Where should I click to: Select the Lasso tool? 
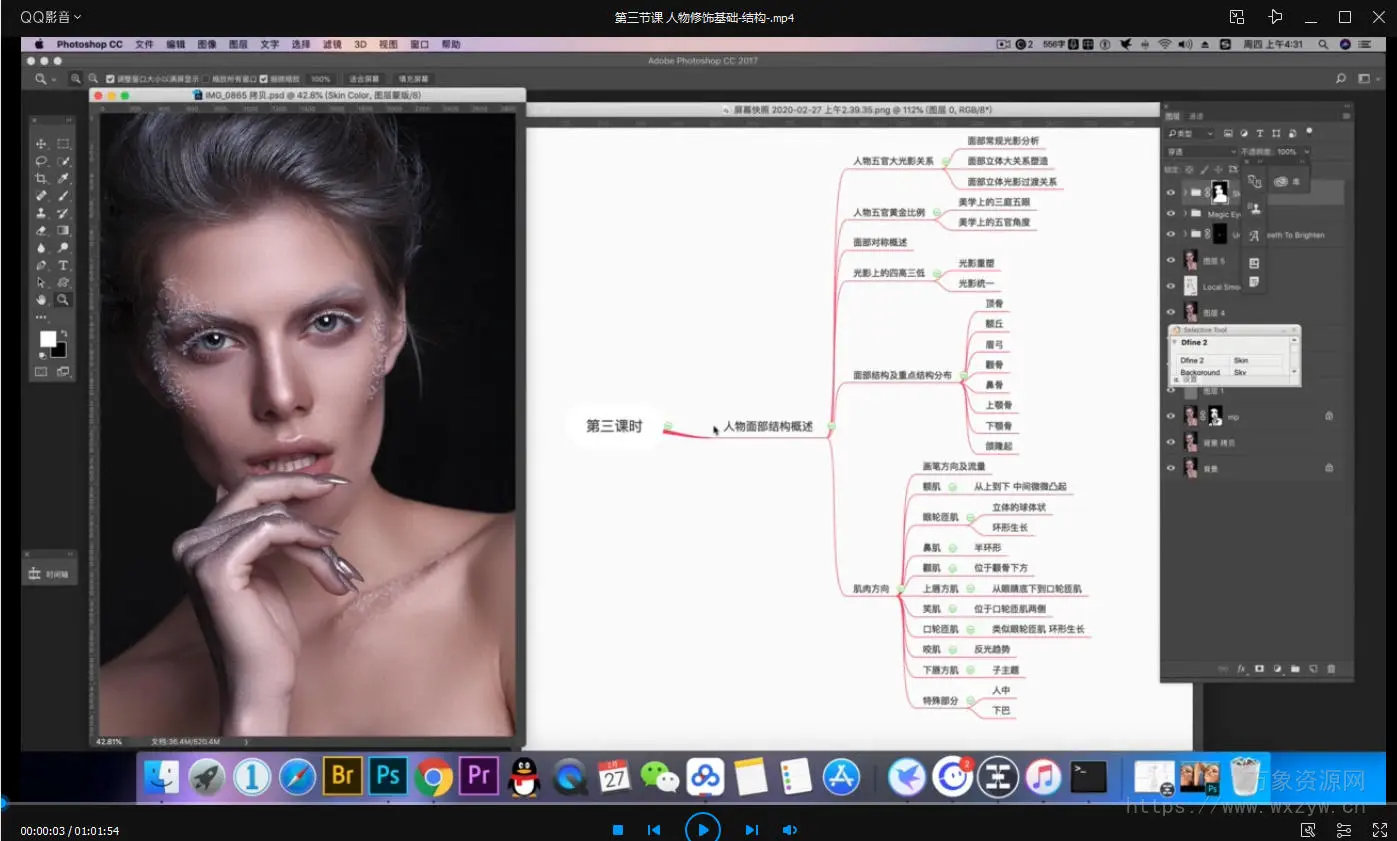point(41,162)
